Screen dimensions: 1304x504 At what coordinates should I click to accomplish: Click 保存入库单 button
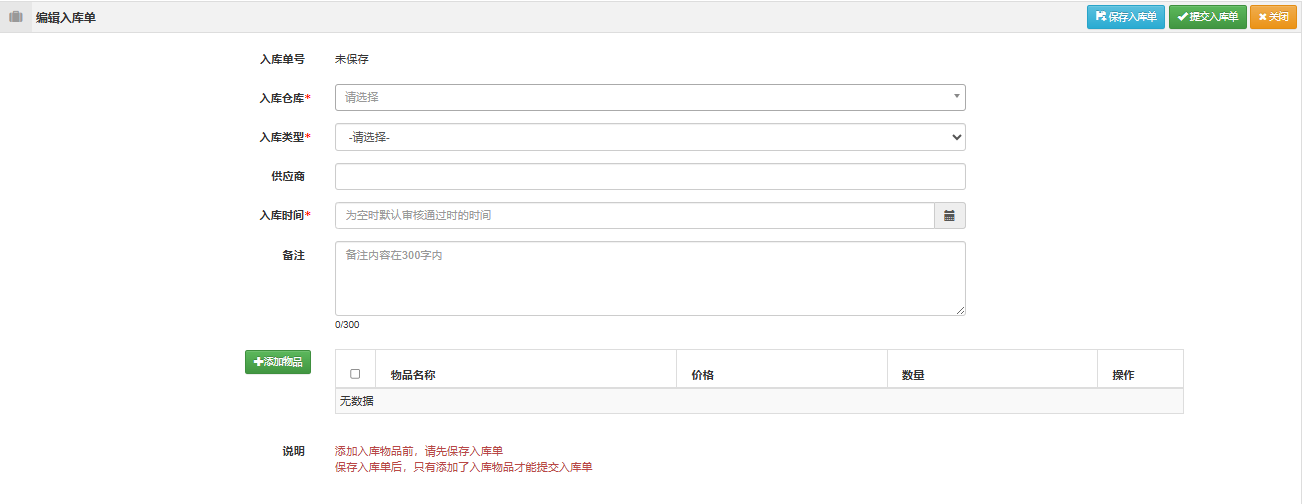(x=1126, y=17)
